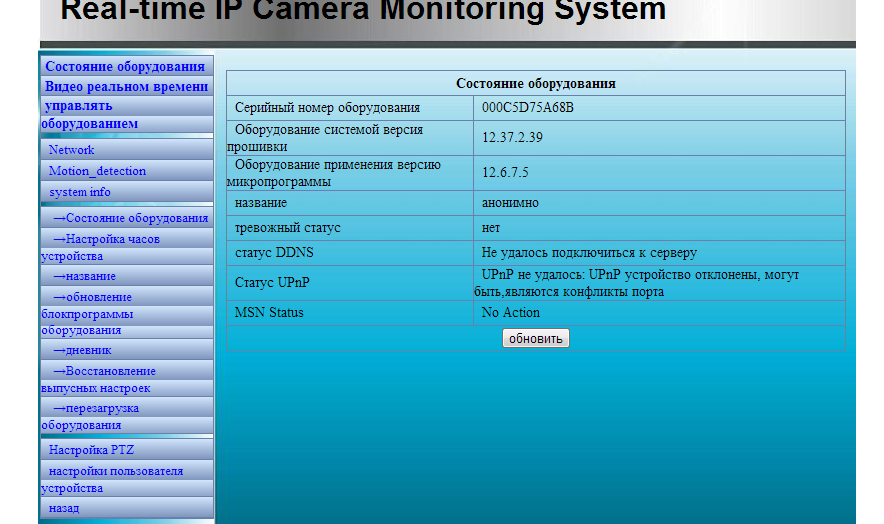Open the →дневник log page

(82, 350)
